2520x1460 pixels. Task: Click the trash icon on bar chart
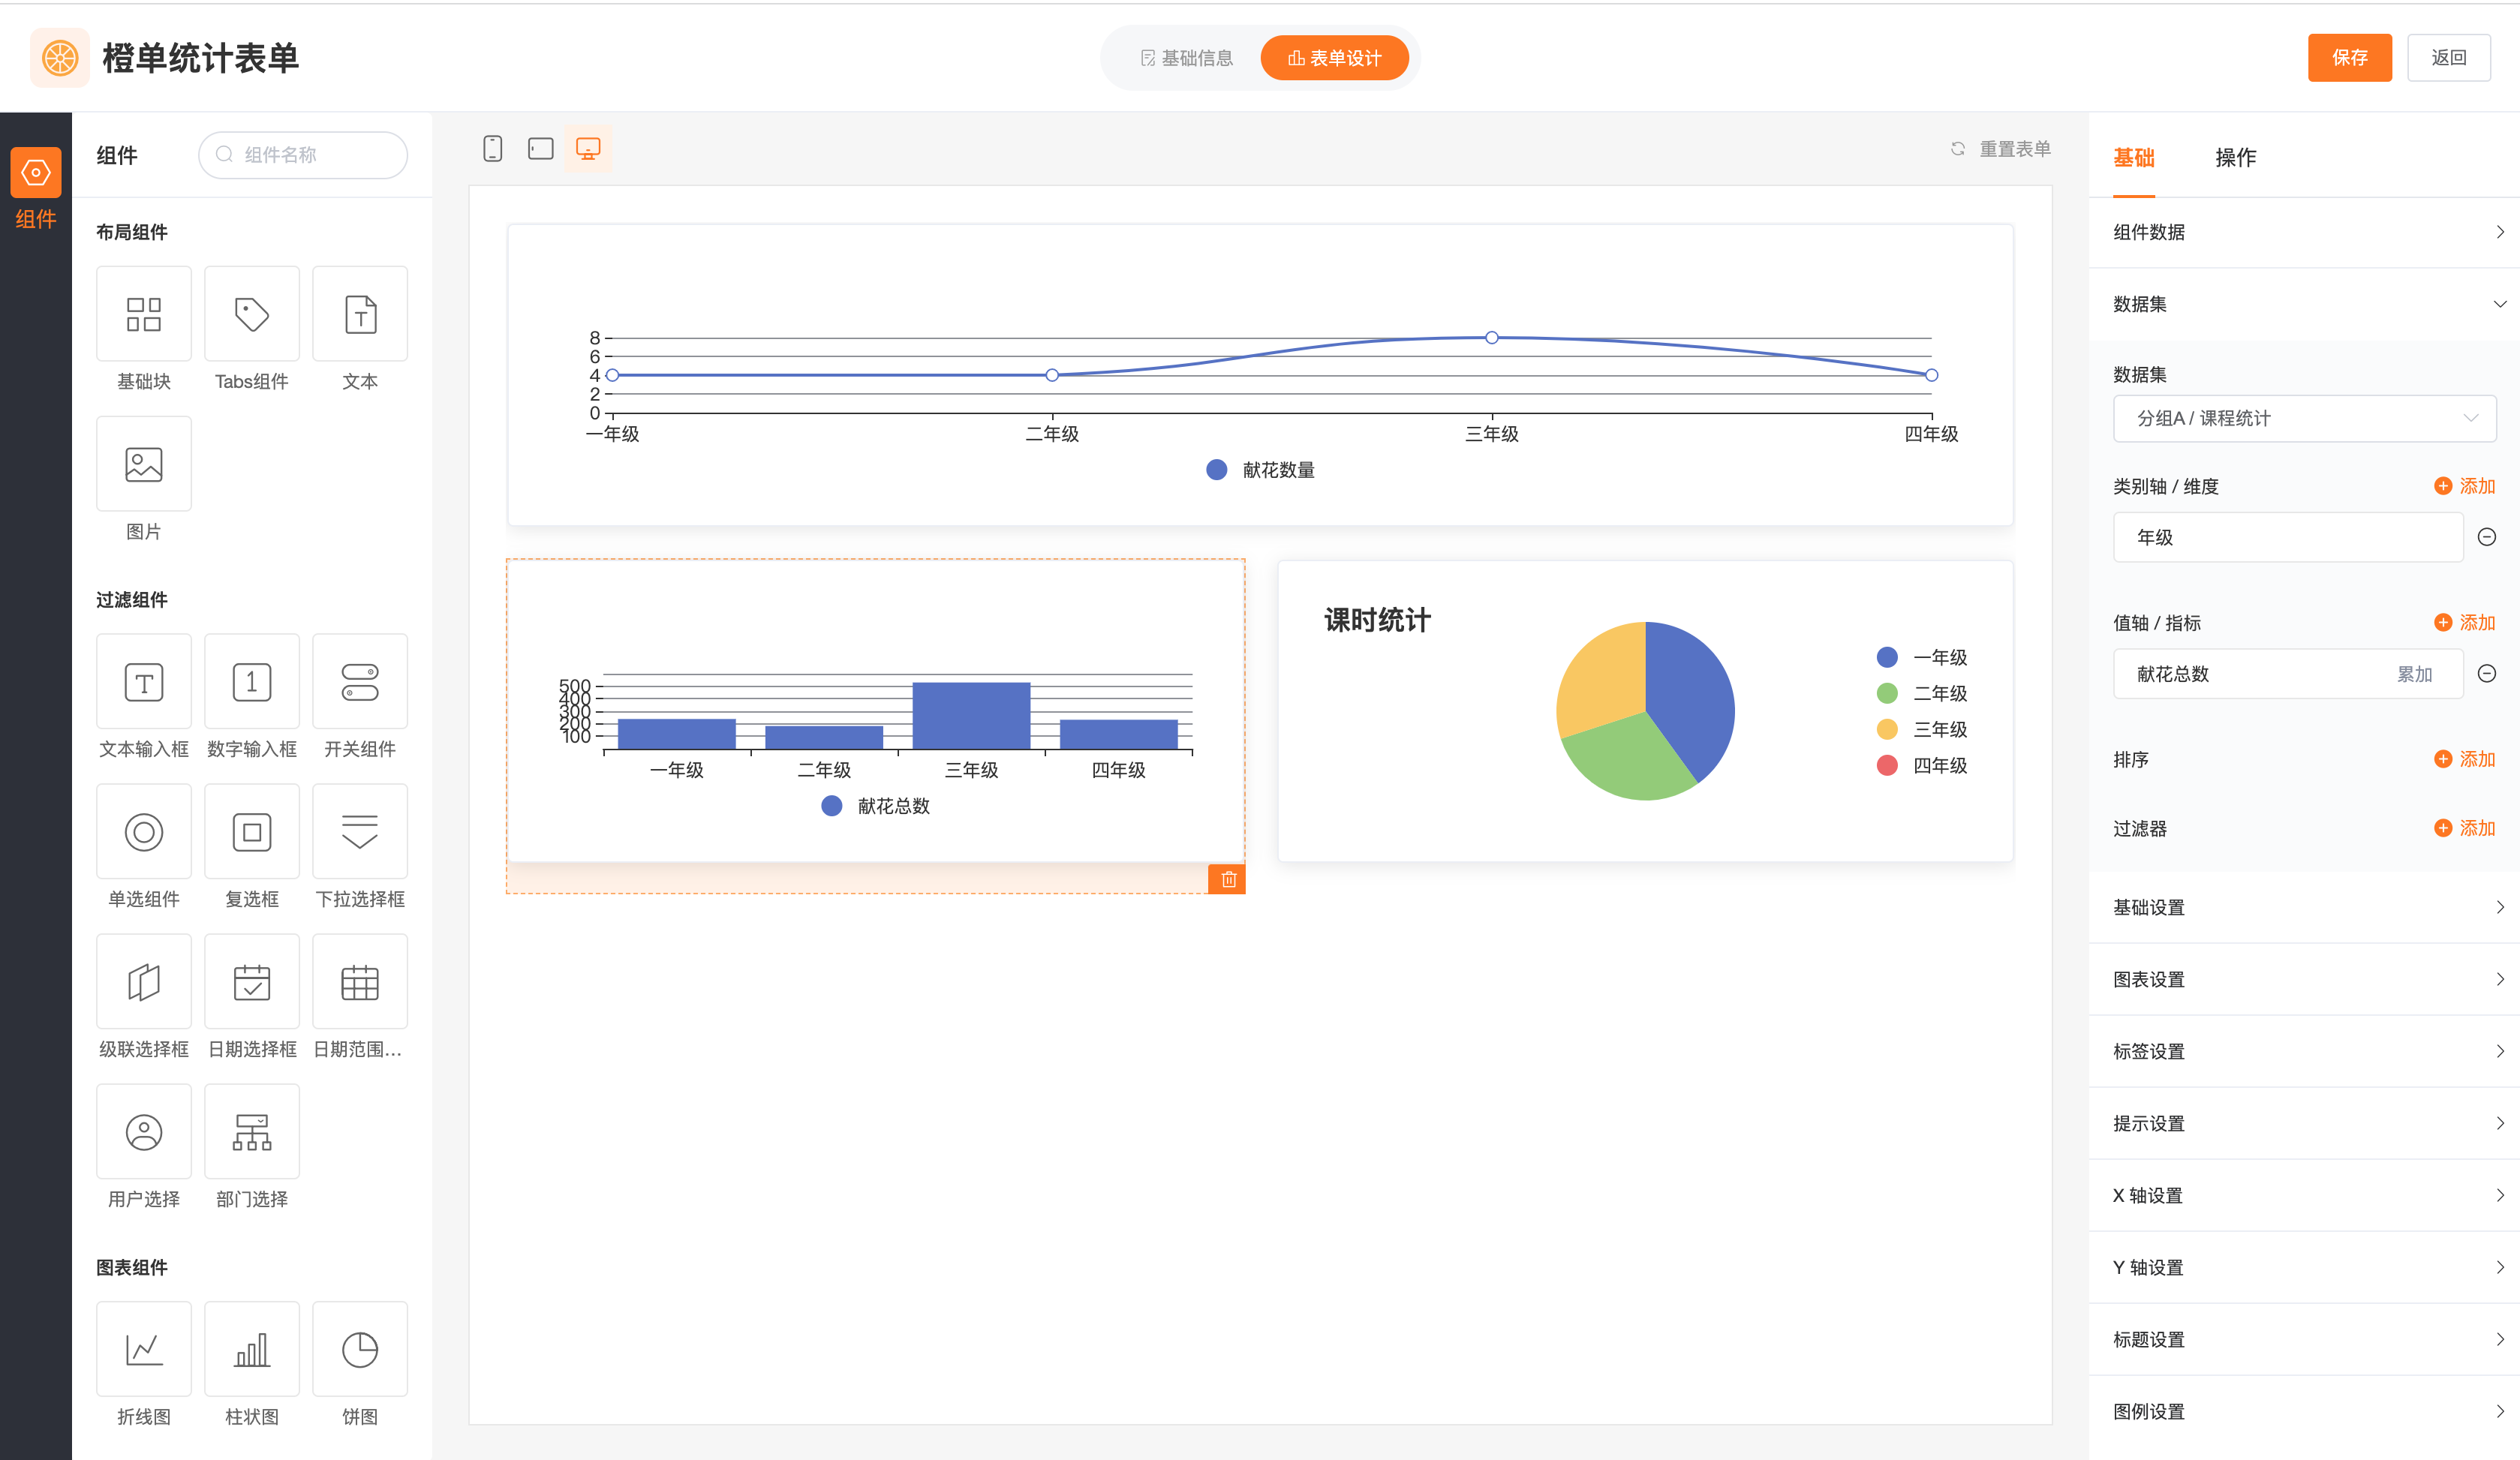point(1228,879)
